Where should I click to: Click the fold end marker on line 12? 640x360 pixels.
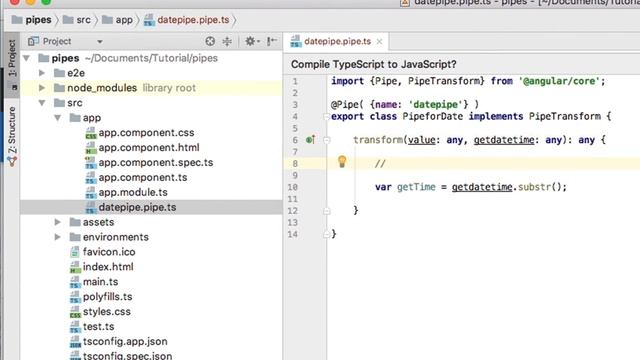coord(327,211)
